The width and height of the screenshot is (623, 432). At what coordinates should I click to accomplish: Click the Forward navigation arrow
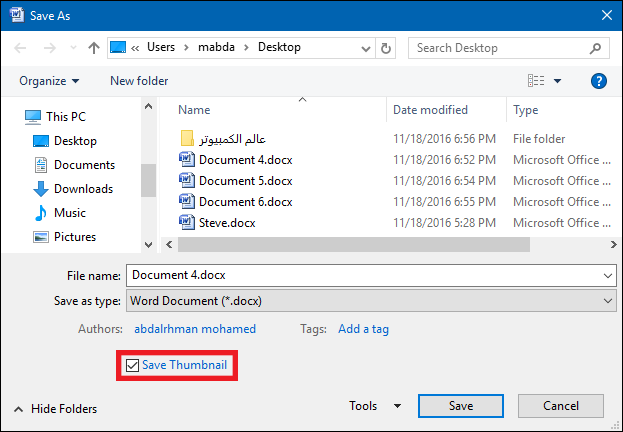50,48
